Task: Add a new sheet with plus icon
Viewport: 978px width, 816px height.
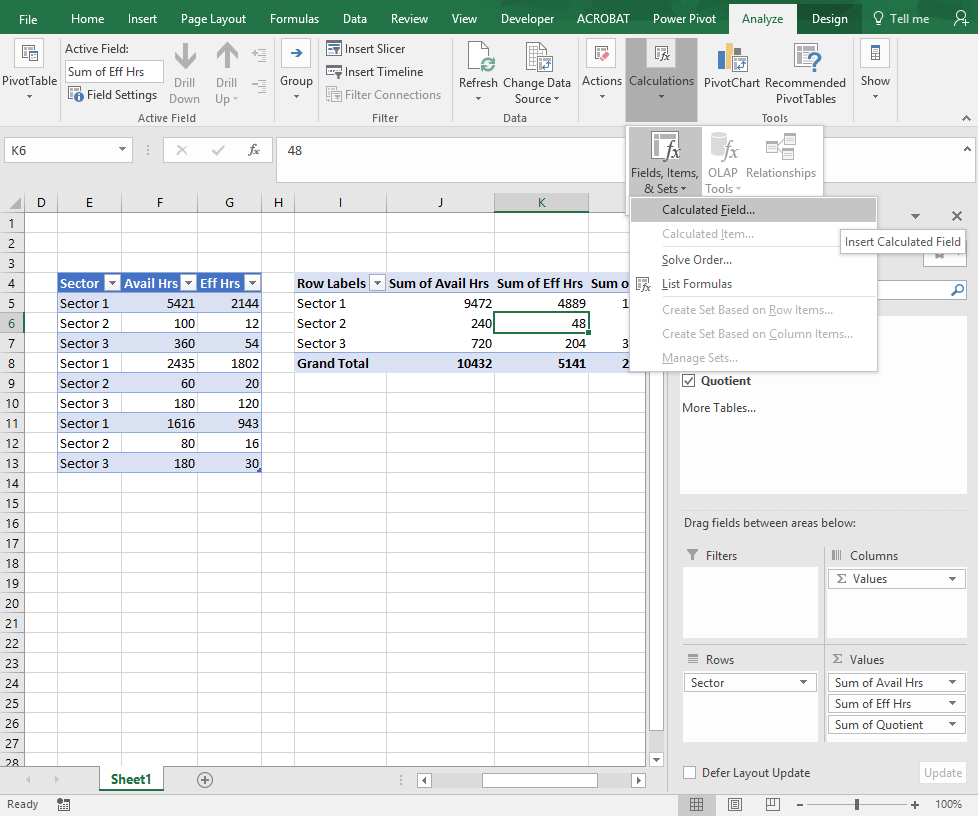Action: [x=205, y=779]
